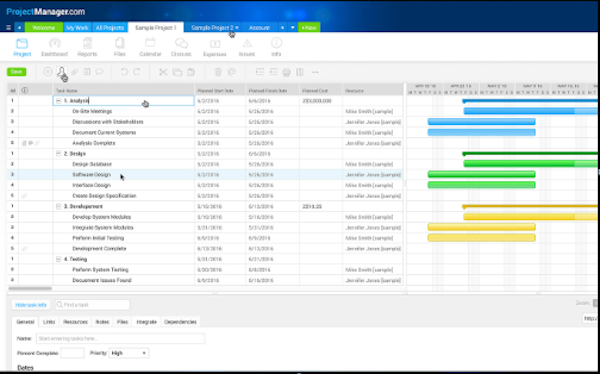Click the green Save button

coord(16,72)
